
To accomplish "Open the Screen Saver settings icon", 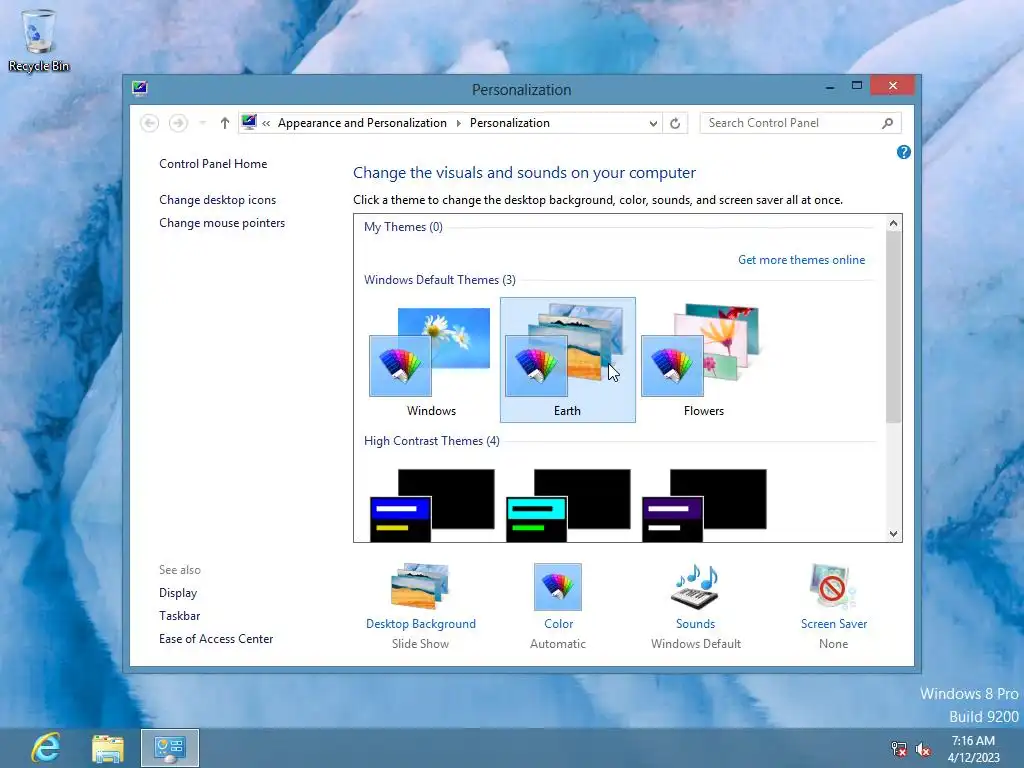I will (833, 586).
